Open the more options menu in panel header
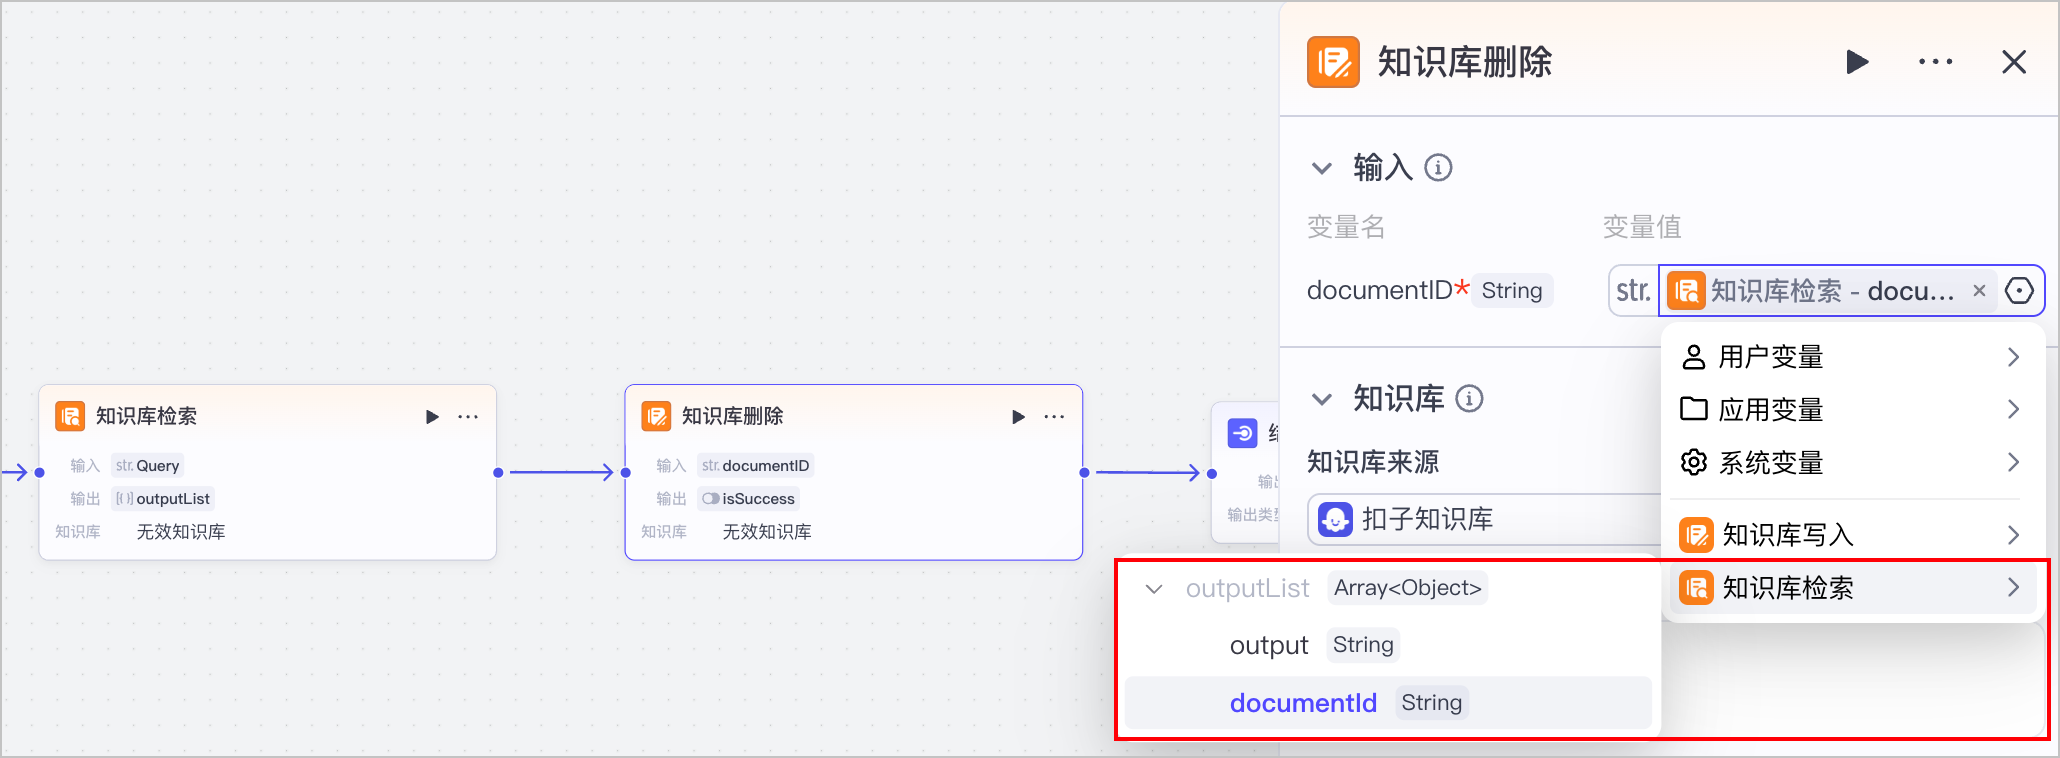The height and width of the screenshot is (758, 2060). point(1935,62)
